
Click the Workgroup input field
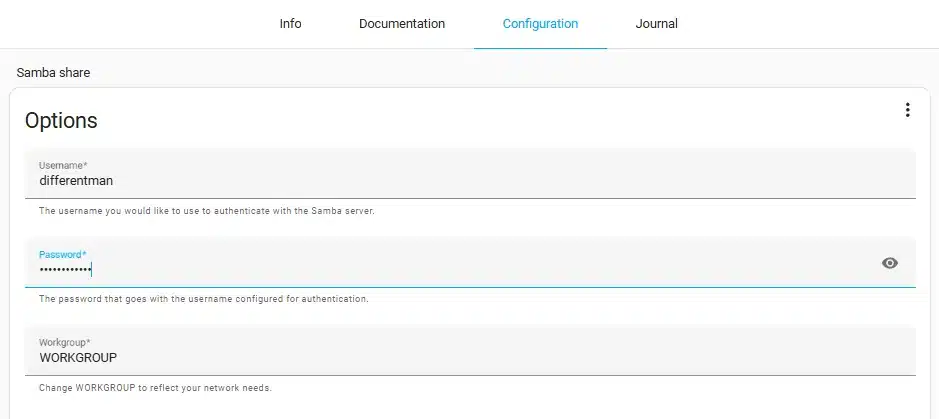[470, 351]
